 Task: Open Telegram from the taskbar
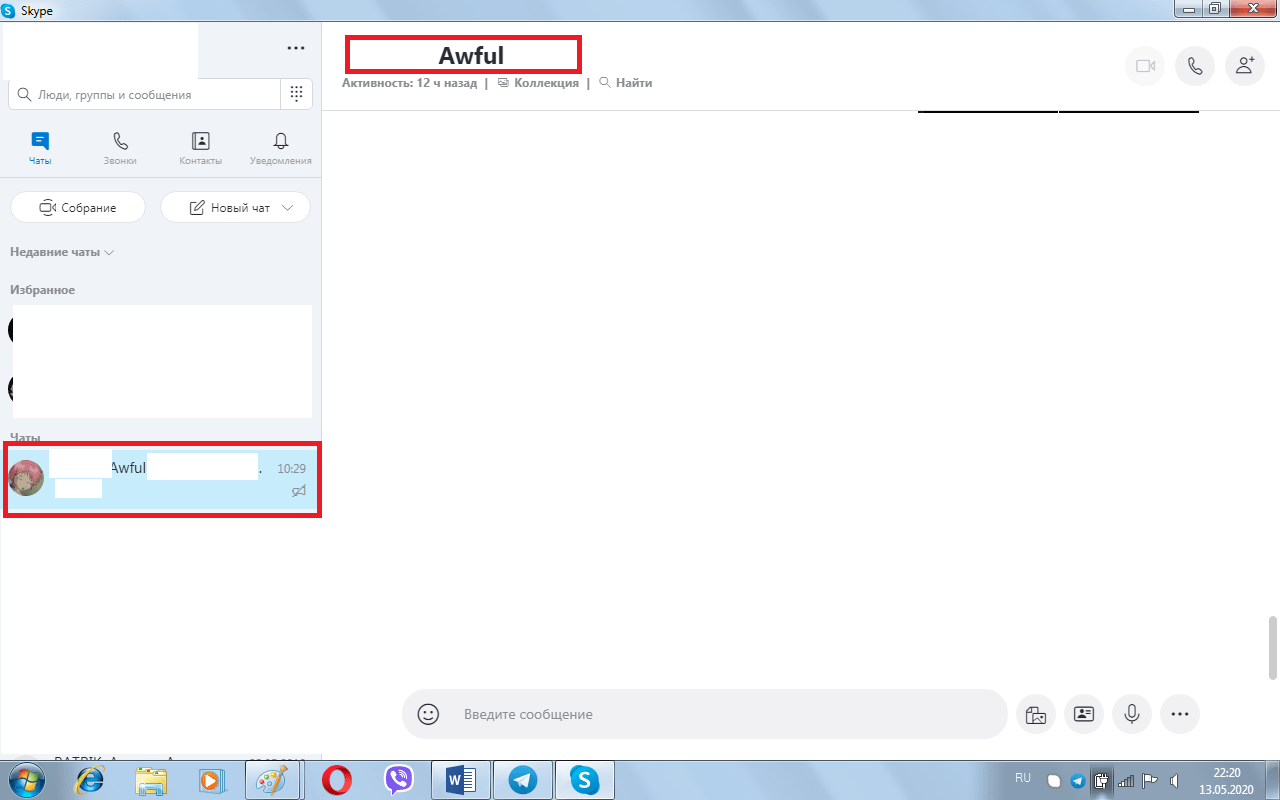click(522, 779)
